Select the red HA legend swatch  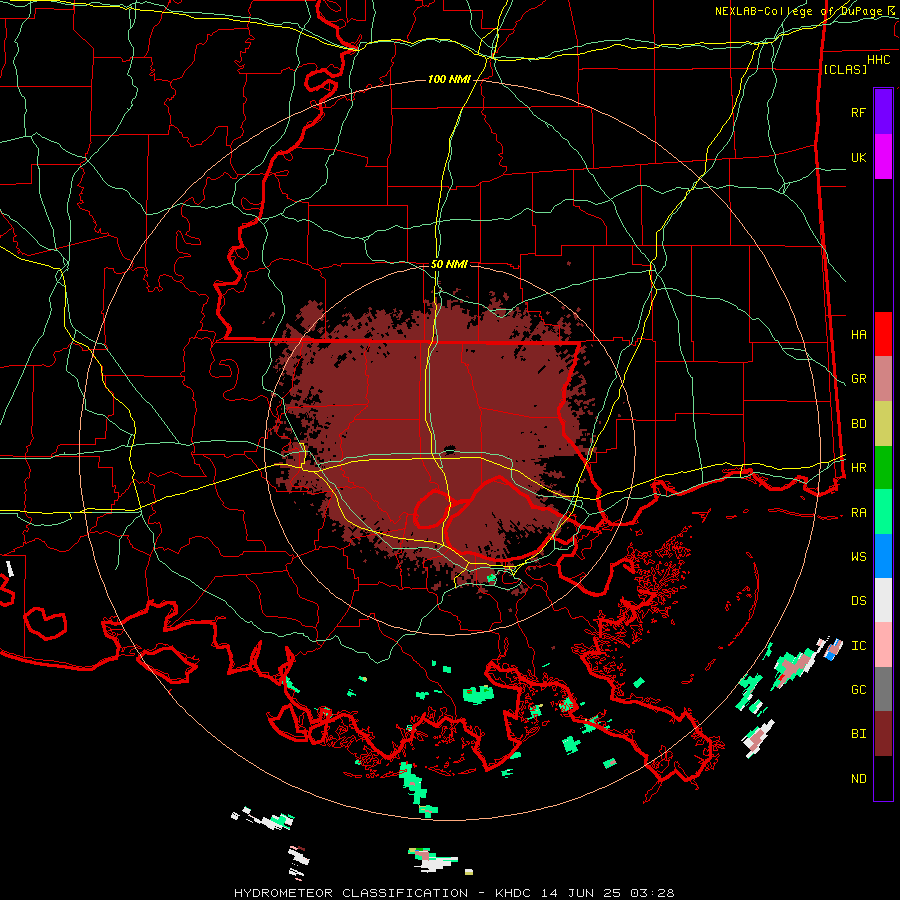[x=883, y=334]
